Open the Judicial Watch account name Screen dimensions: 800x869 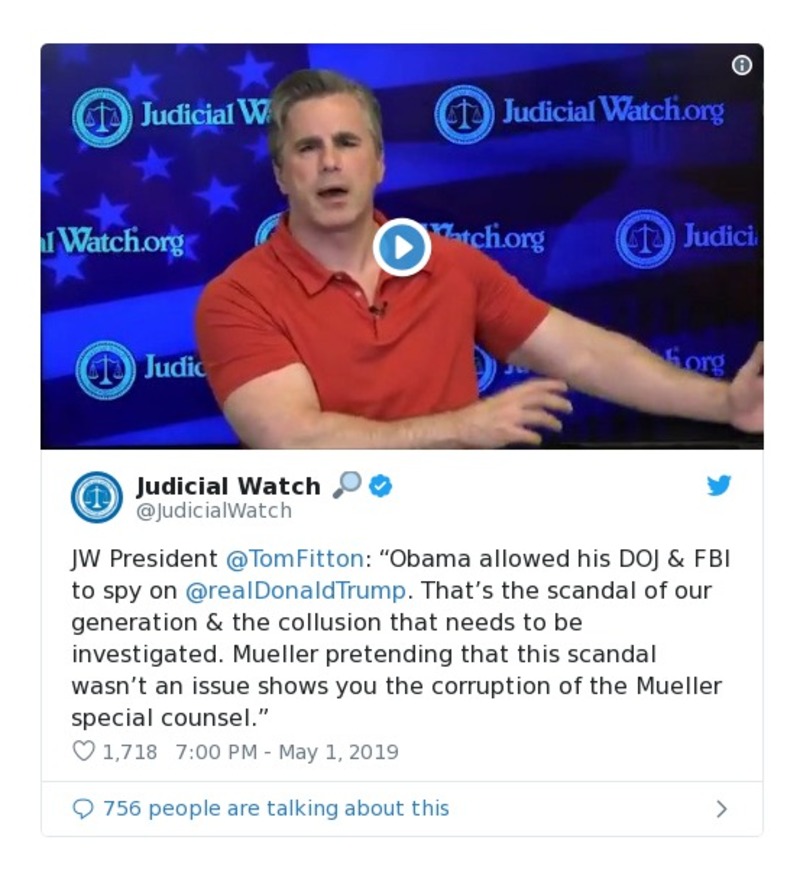228,486
